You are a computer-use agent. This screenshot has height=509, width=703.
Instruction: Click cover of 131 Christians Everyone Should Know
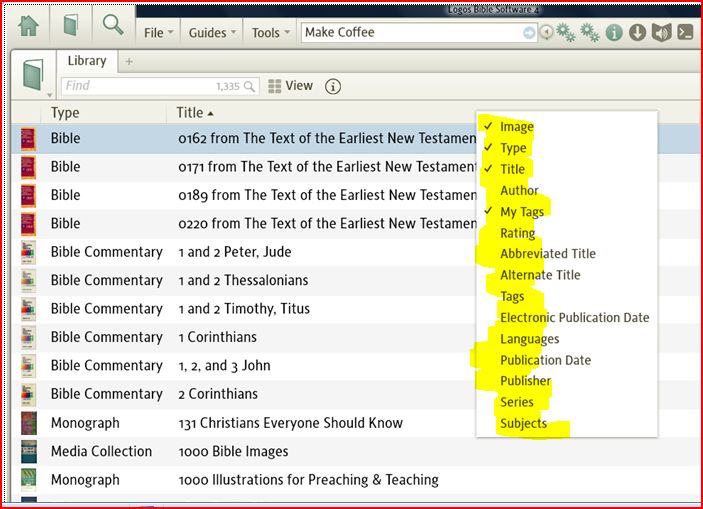pos(29,423)
